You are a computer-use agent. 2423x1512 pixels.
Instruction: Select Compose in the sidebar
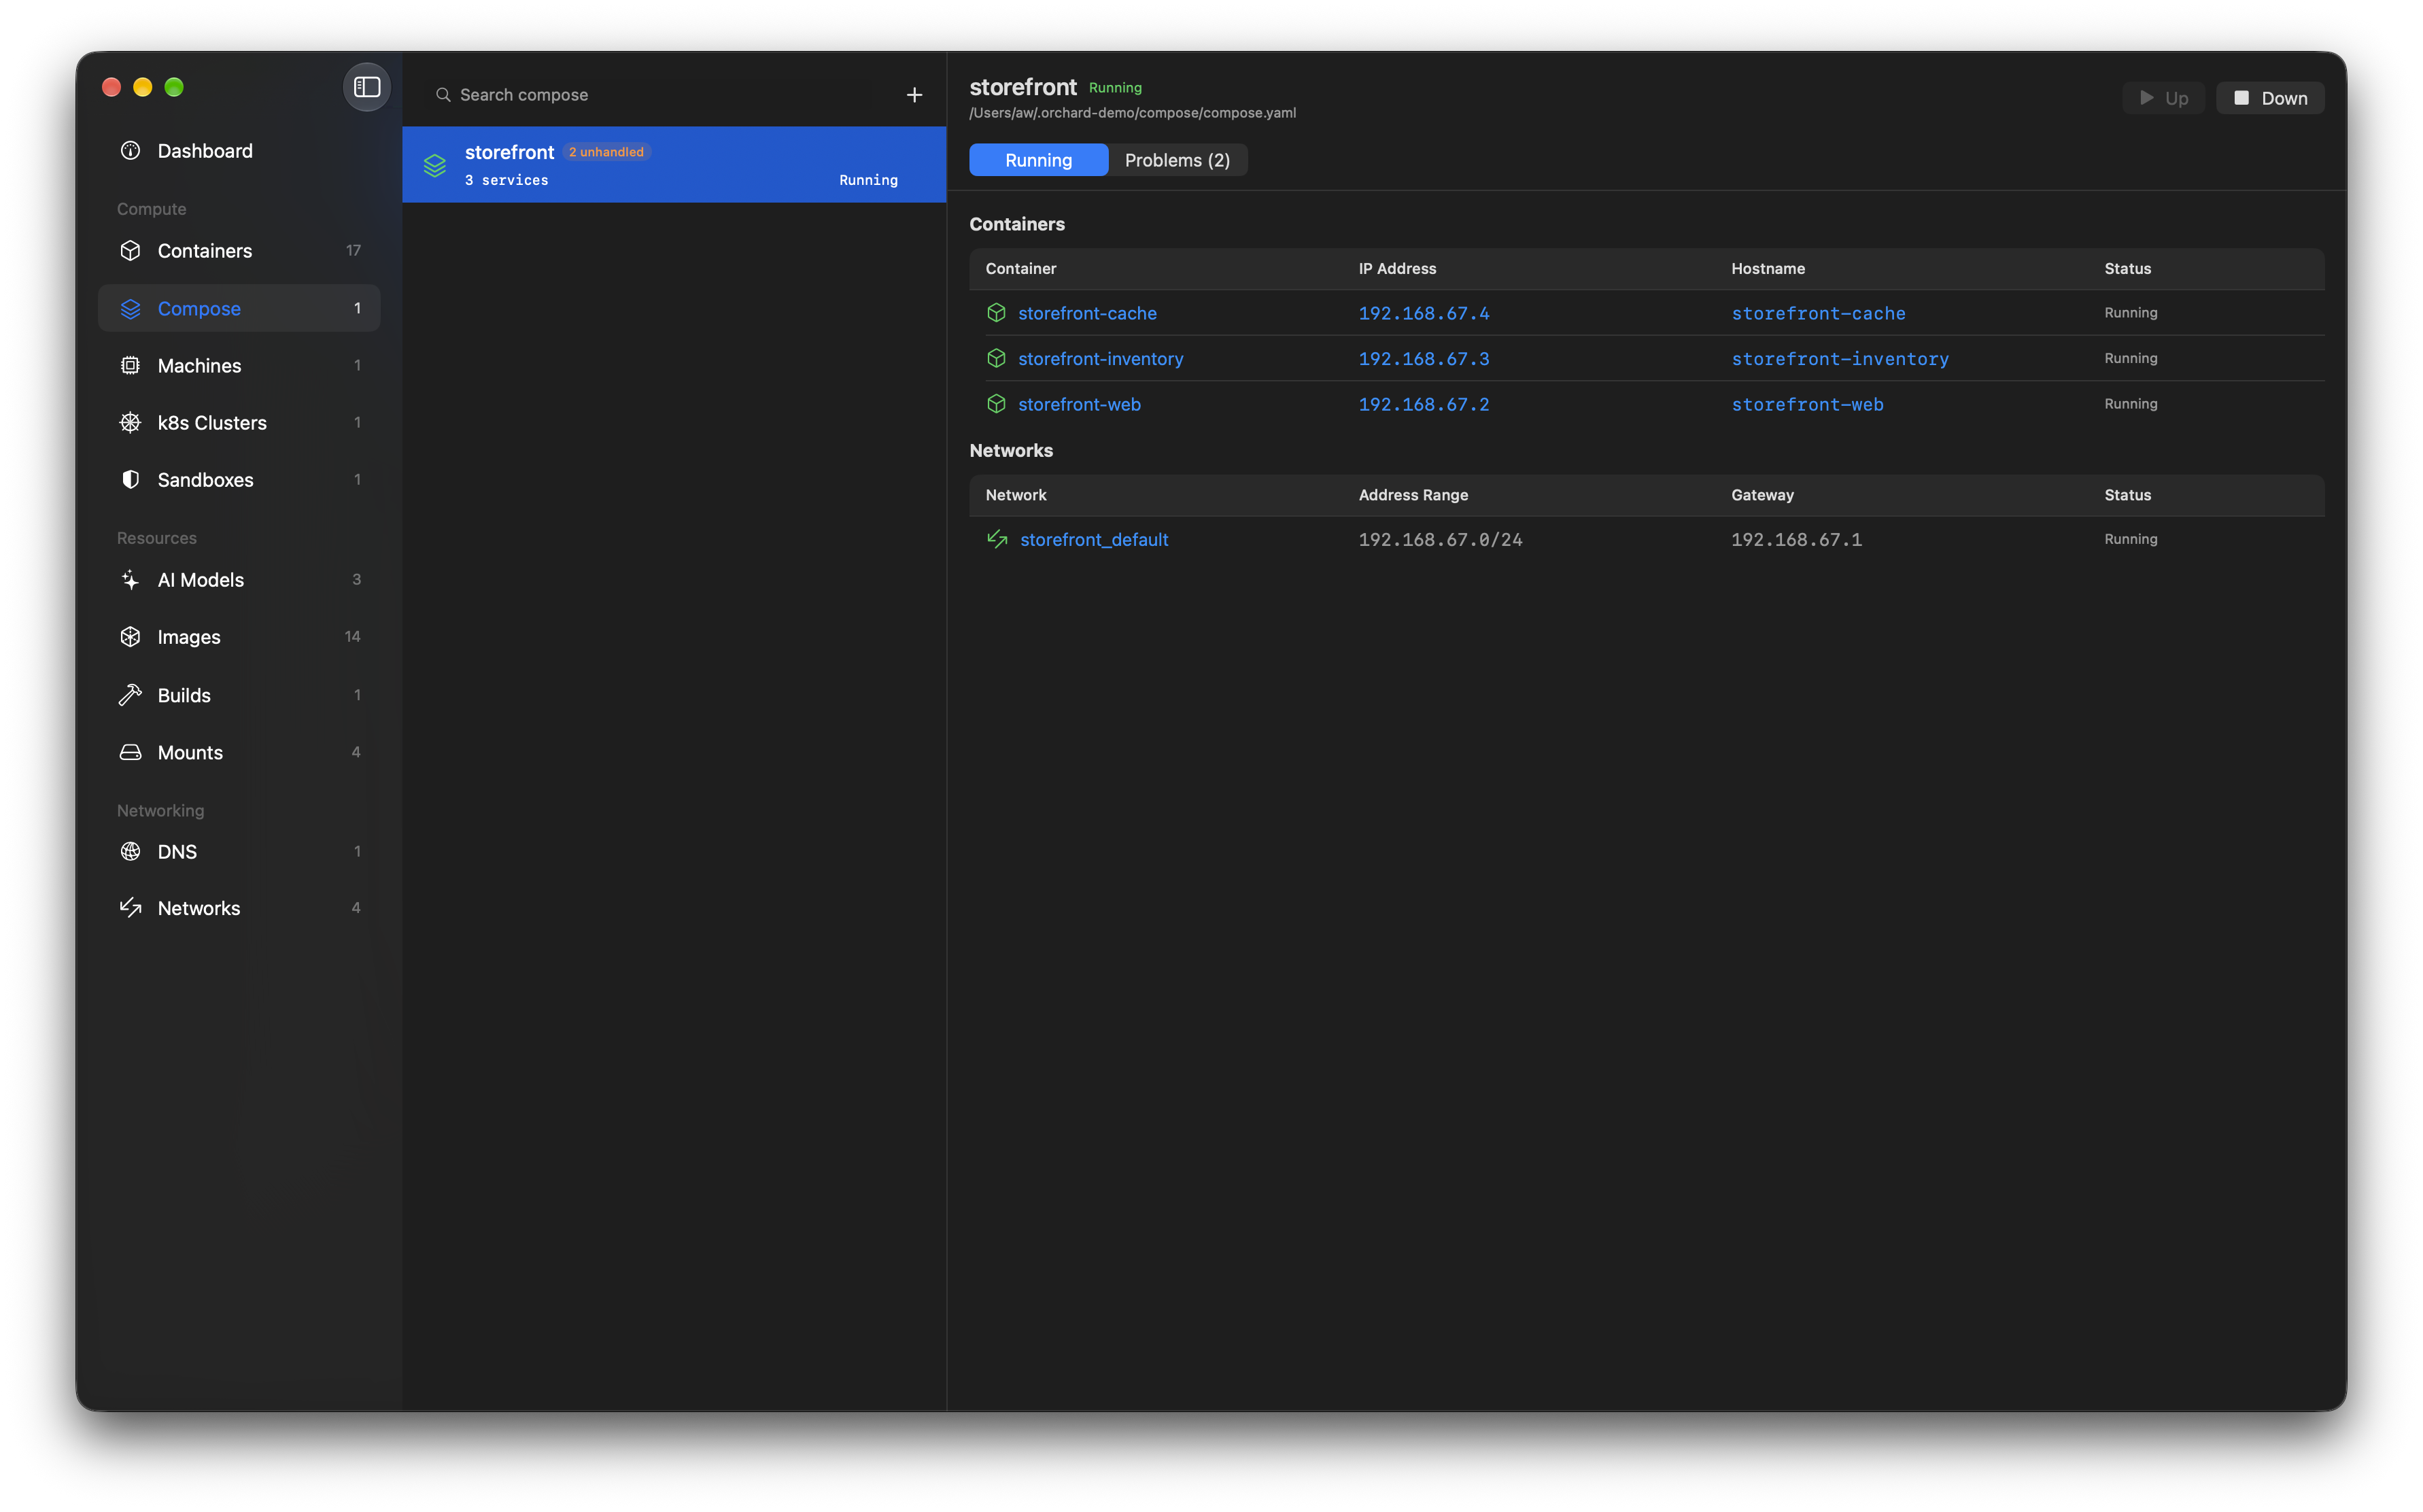tap(239, 309)
